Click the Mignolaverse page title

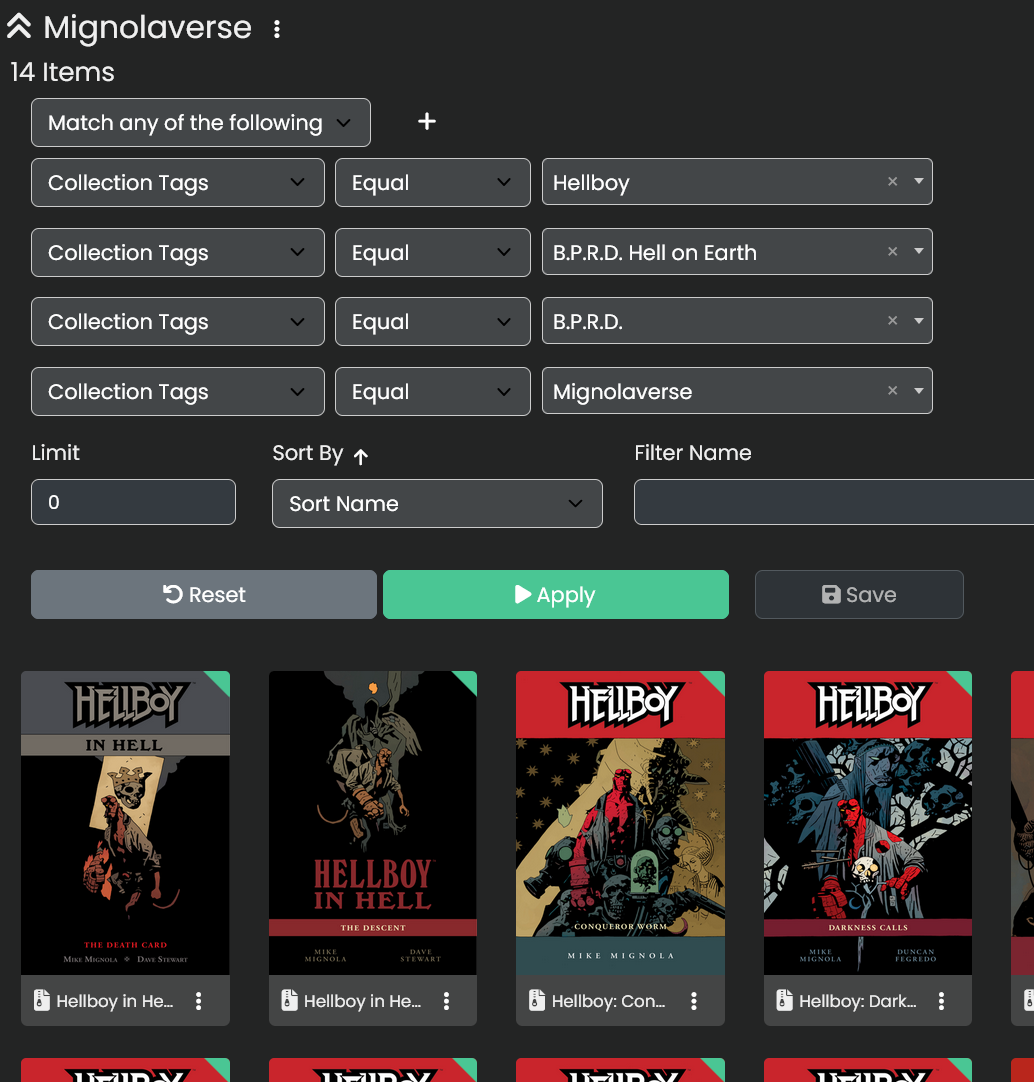(x=147, y=28)
